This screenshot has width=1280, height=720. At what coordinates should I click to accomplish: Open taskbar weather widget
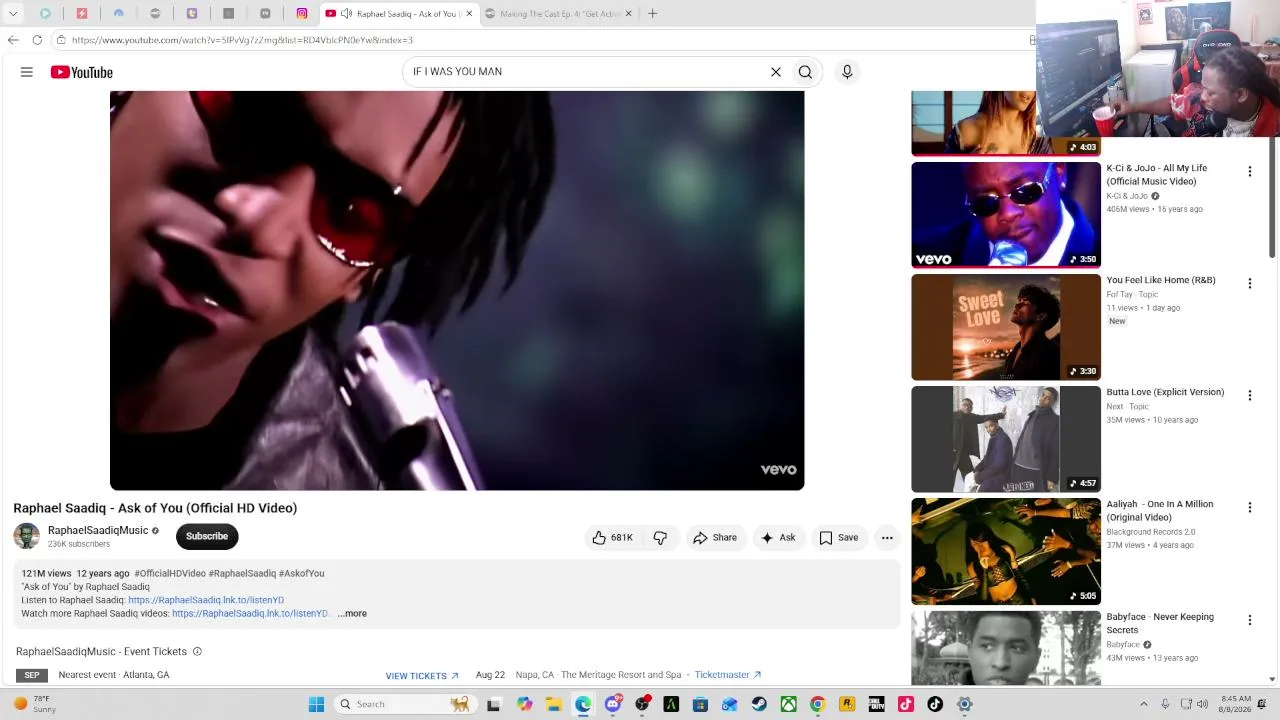32,704
